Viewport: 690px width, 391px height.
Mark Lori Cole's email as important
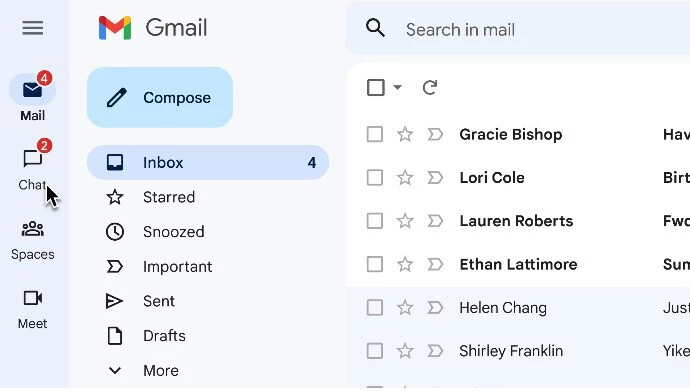tap(435, 178)
